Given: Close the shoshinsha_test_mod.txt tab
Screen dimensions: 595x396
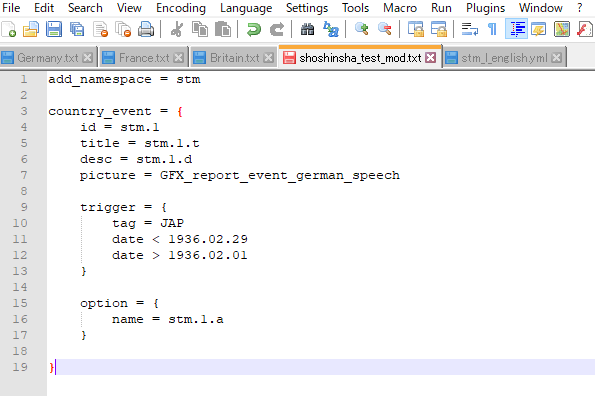Looking at the screenshot, I should pos(430,58).
